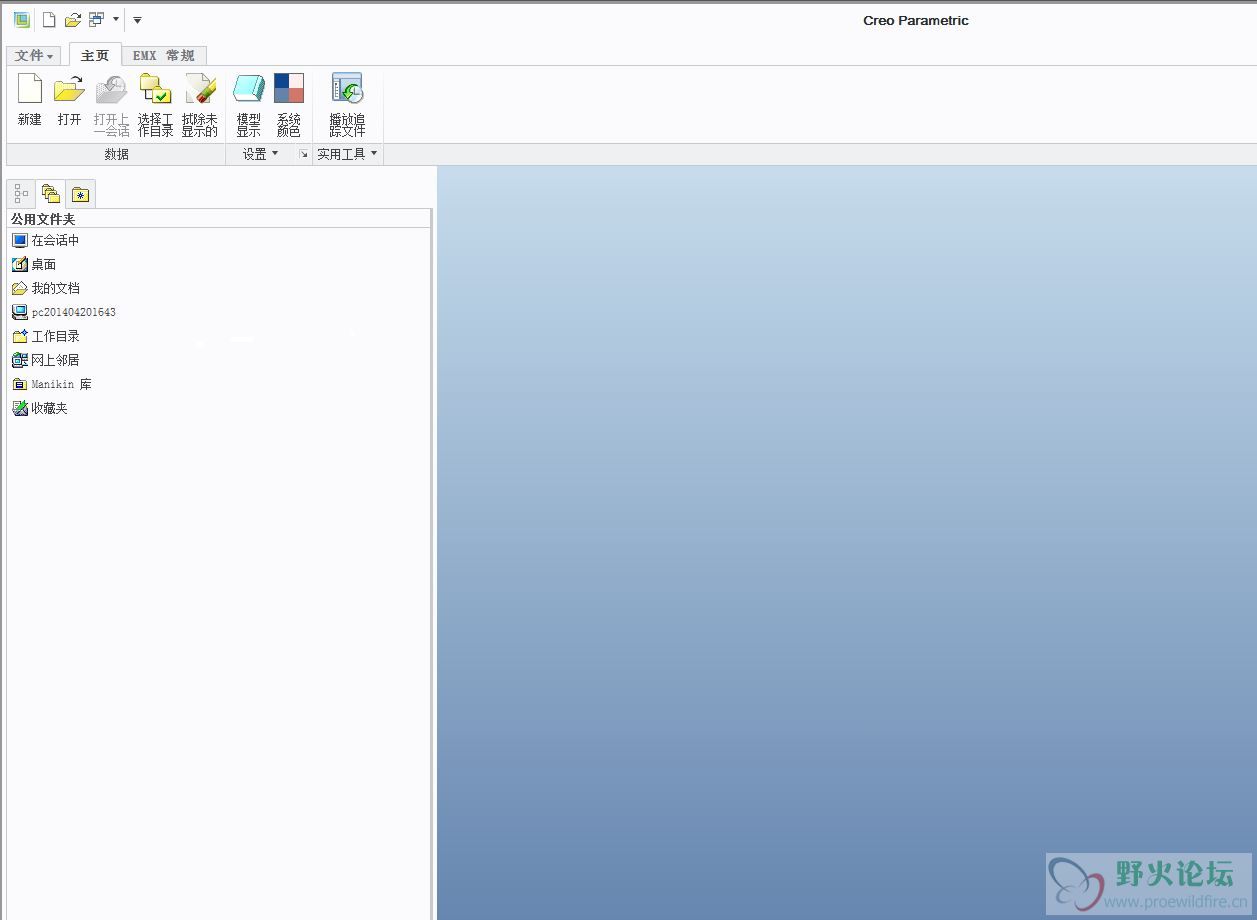Click the 选择工作目录 ribbon button
This screenshot has width=1257, height=920.
coord(155,105)
